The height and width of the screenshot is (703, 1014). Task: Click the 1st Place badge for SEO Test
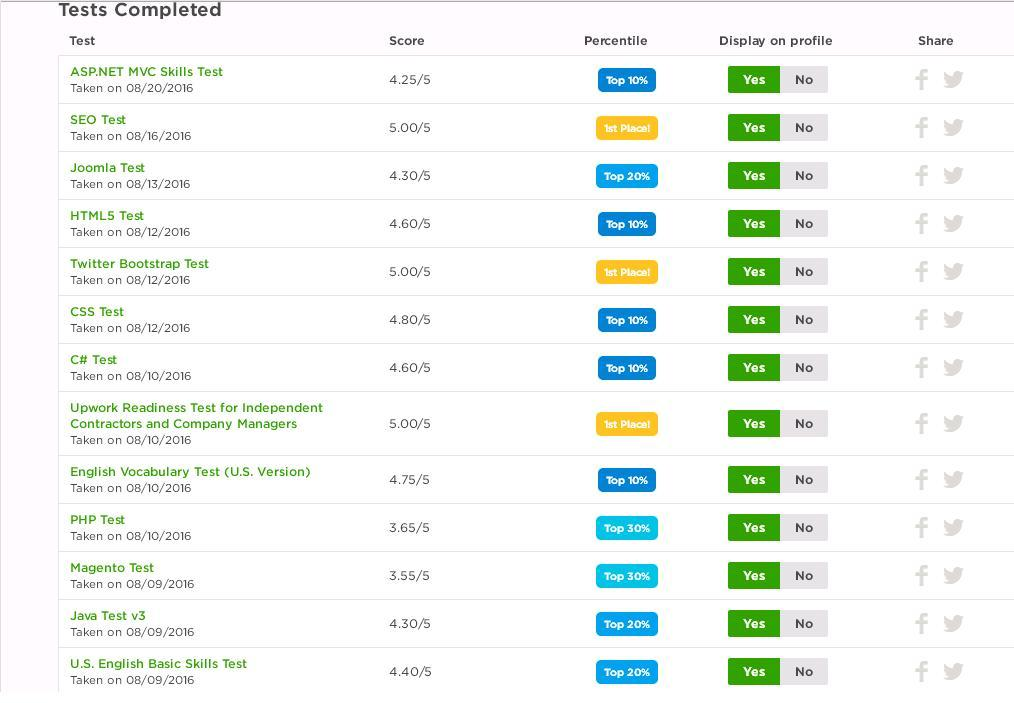point(627,128)
